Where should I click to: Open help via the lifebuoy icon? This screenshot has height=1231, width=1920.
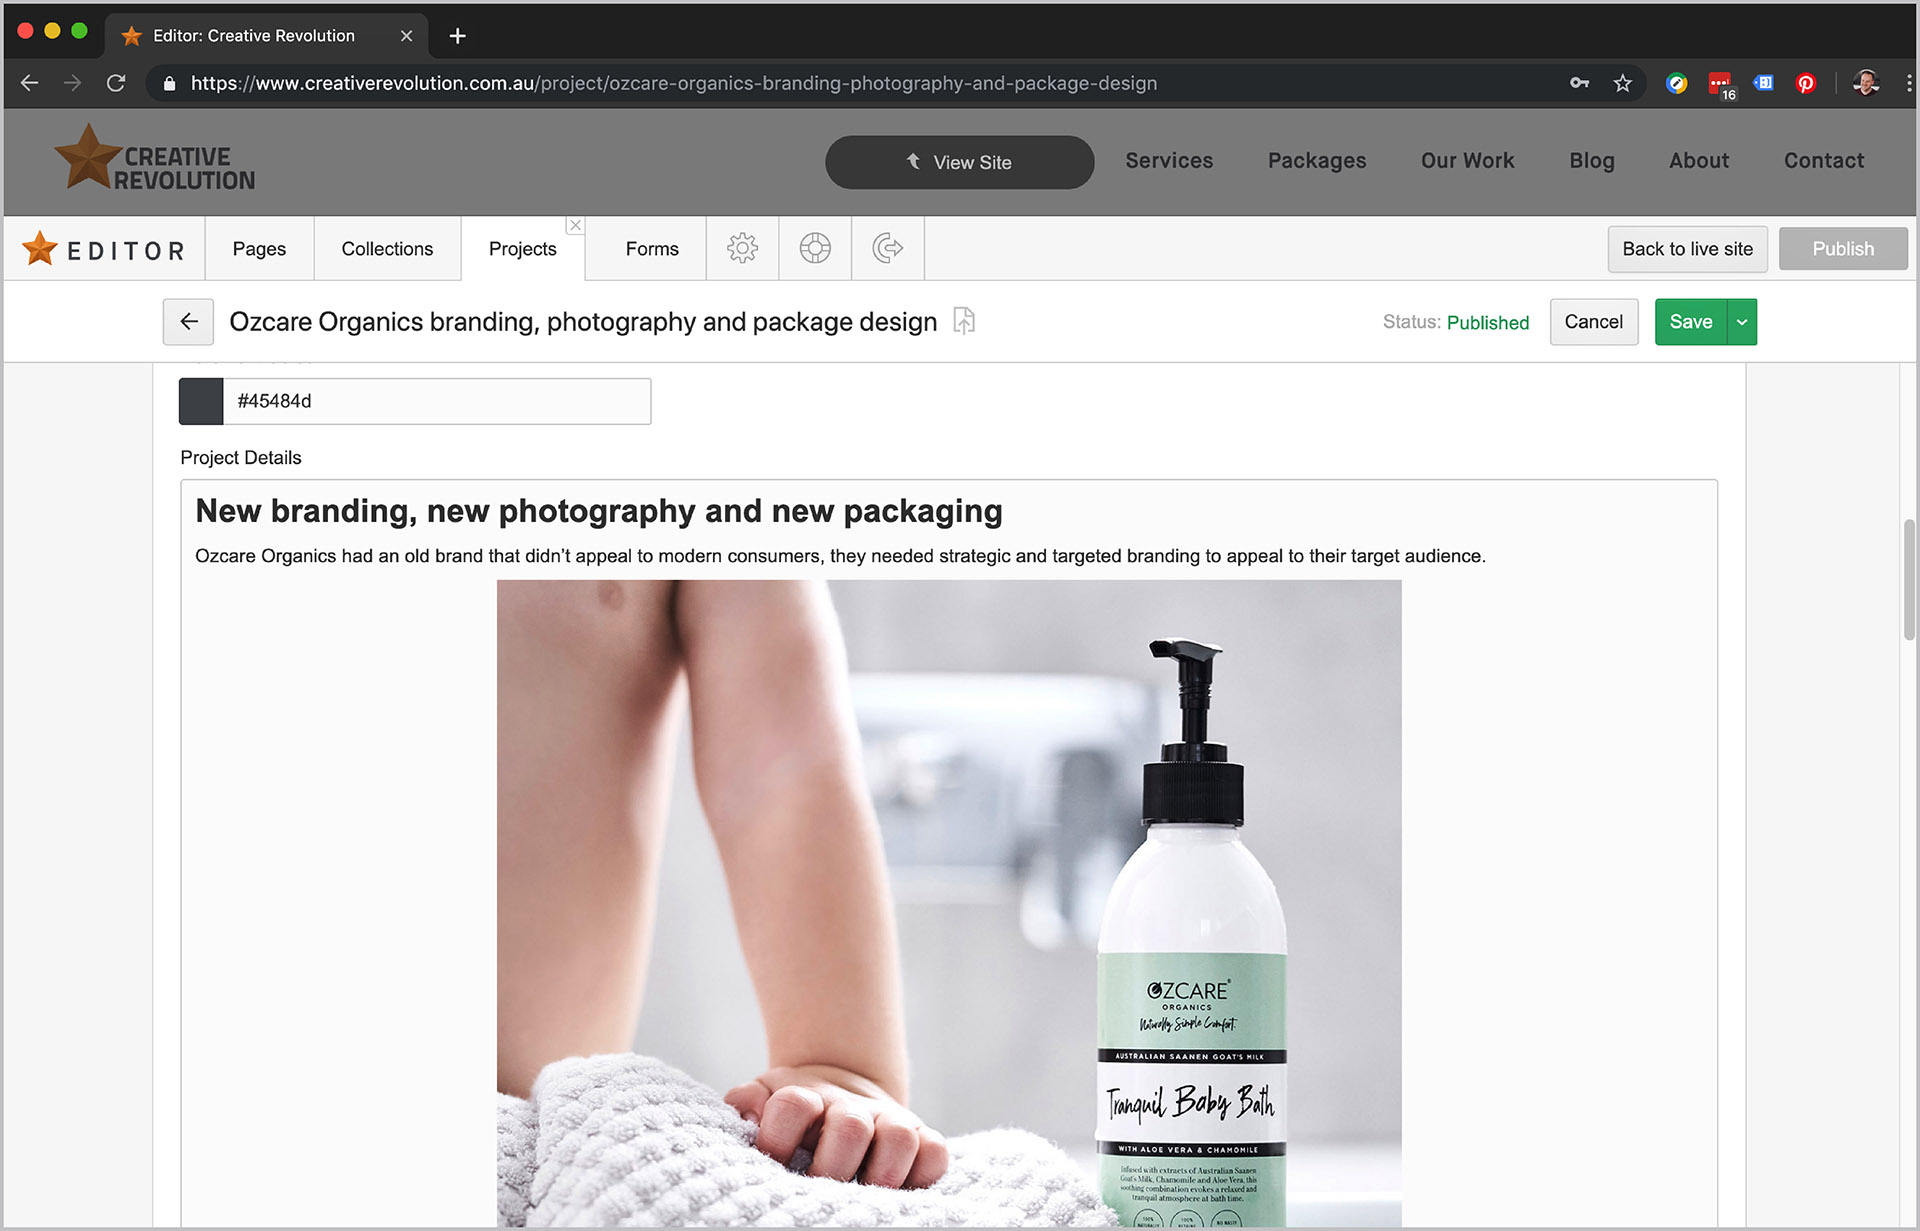click(815, 248)
